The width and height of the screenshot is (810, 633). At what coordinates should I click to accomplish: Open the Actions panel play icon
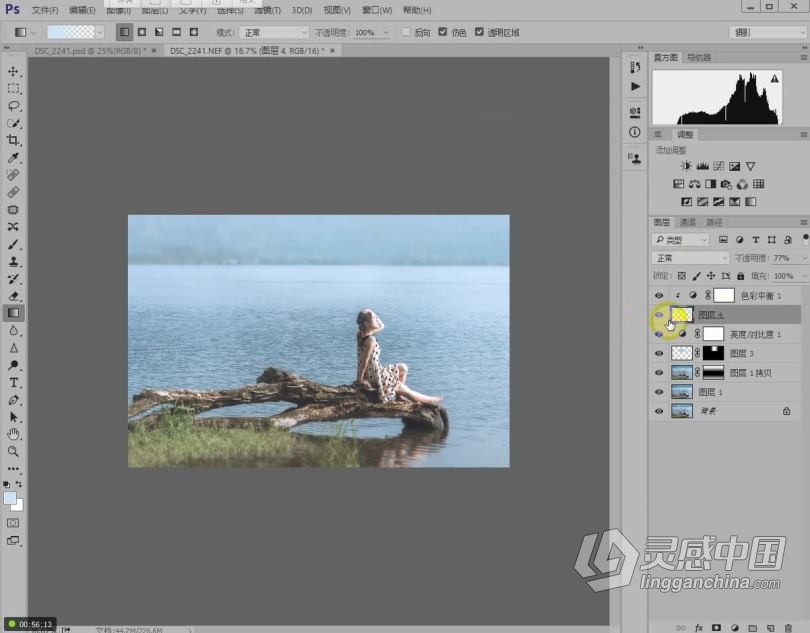point(635,86)
